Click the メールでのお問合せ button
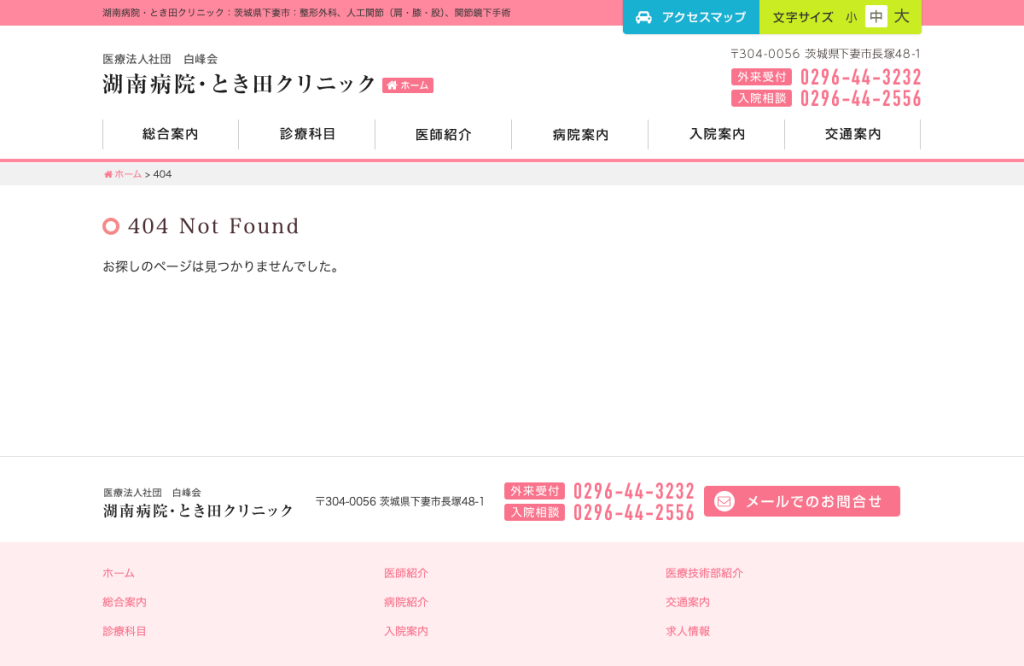This screenshot has width=1024, height=666. pyautogui.click(x=802, y=501)
